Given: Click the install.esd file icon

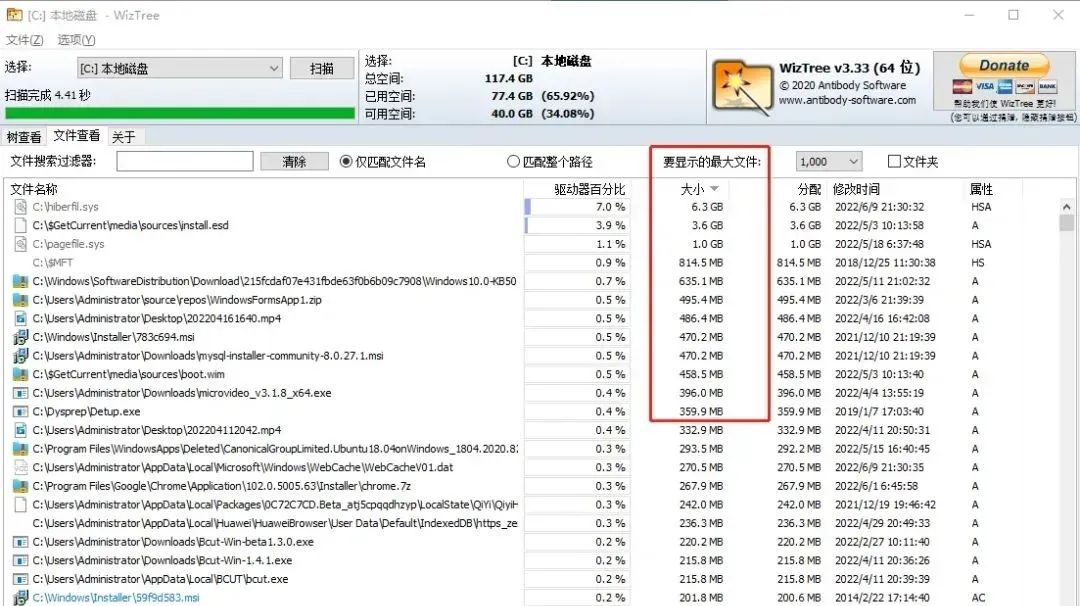Looking at the screenshot, I should tap(21, 225).
